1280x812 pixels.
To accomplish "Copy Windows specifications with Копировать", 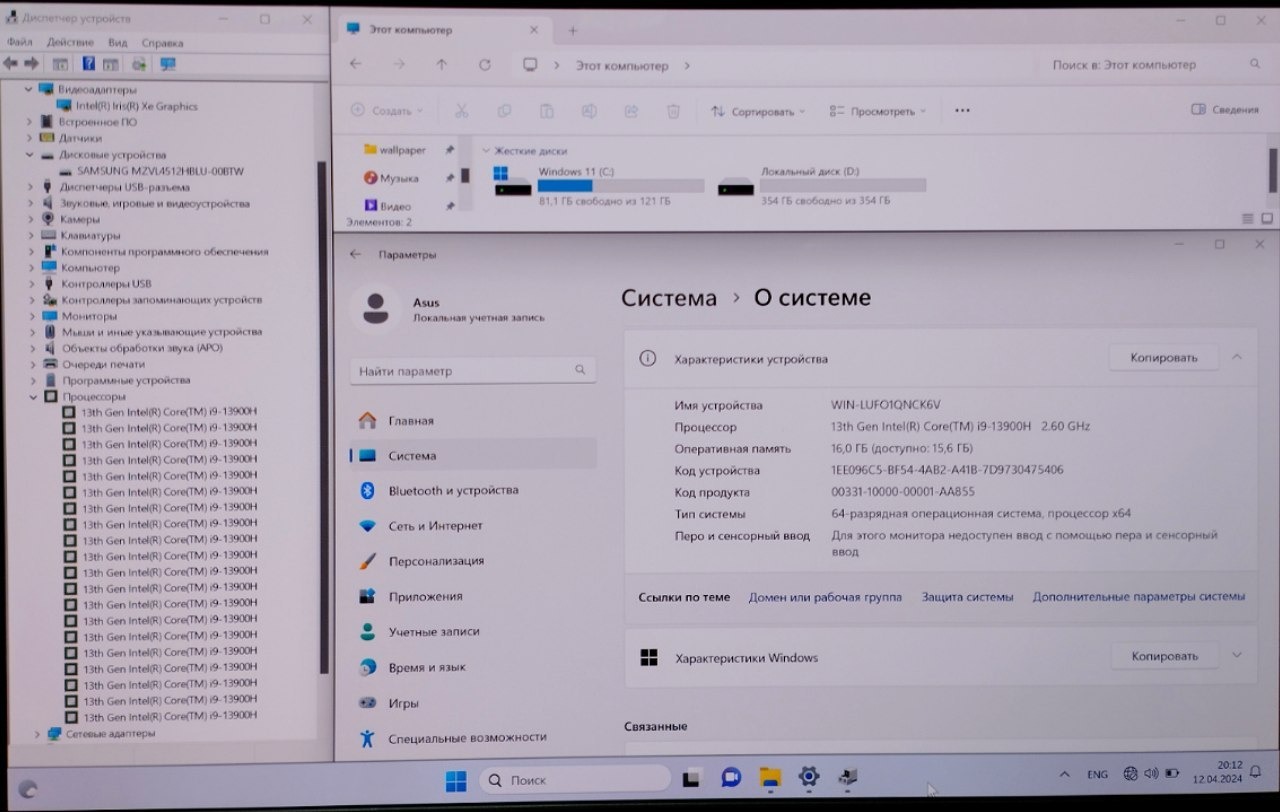I will [1165, 656].
